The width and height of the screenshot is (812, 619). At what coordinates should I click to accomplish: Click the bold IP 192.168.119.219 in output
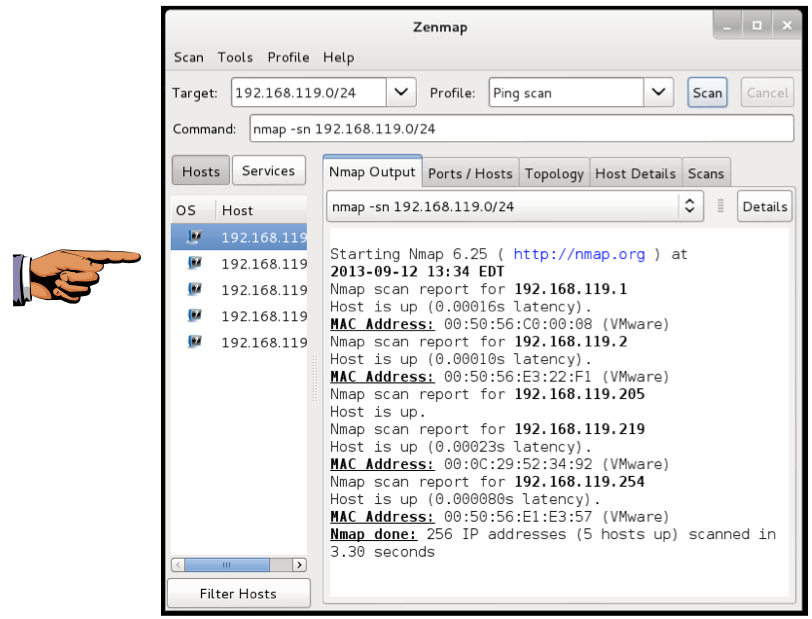point(579,429)
